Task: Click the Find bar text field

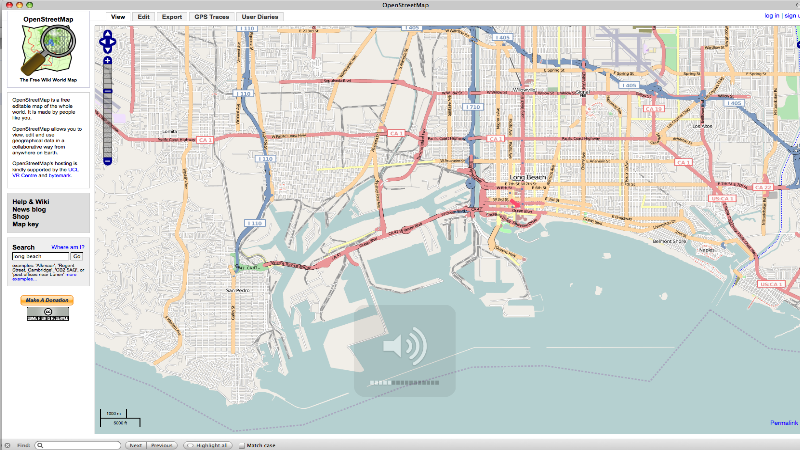Action: [x=80, y=444]
